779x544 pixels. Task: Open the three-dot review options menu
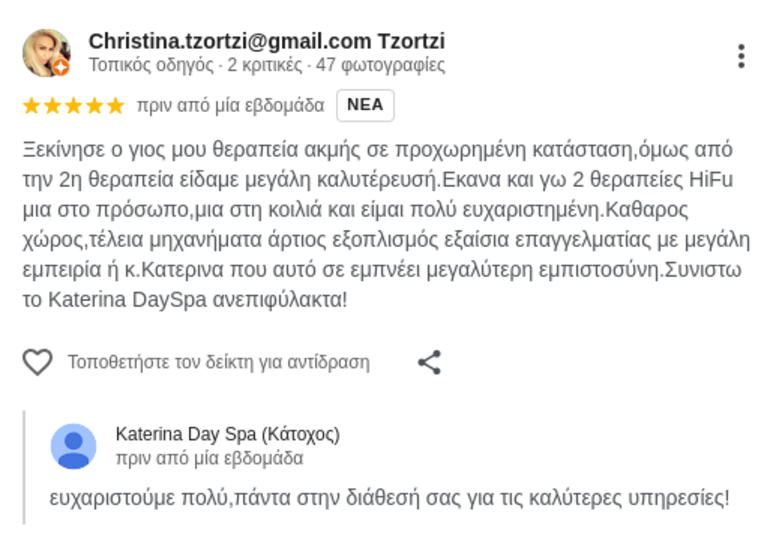(740, 56)
